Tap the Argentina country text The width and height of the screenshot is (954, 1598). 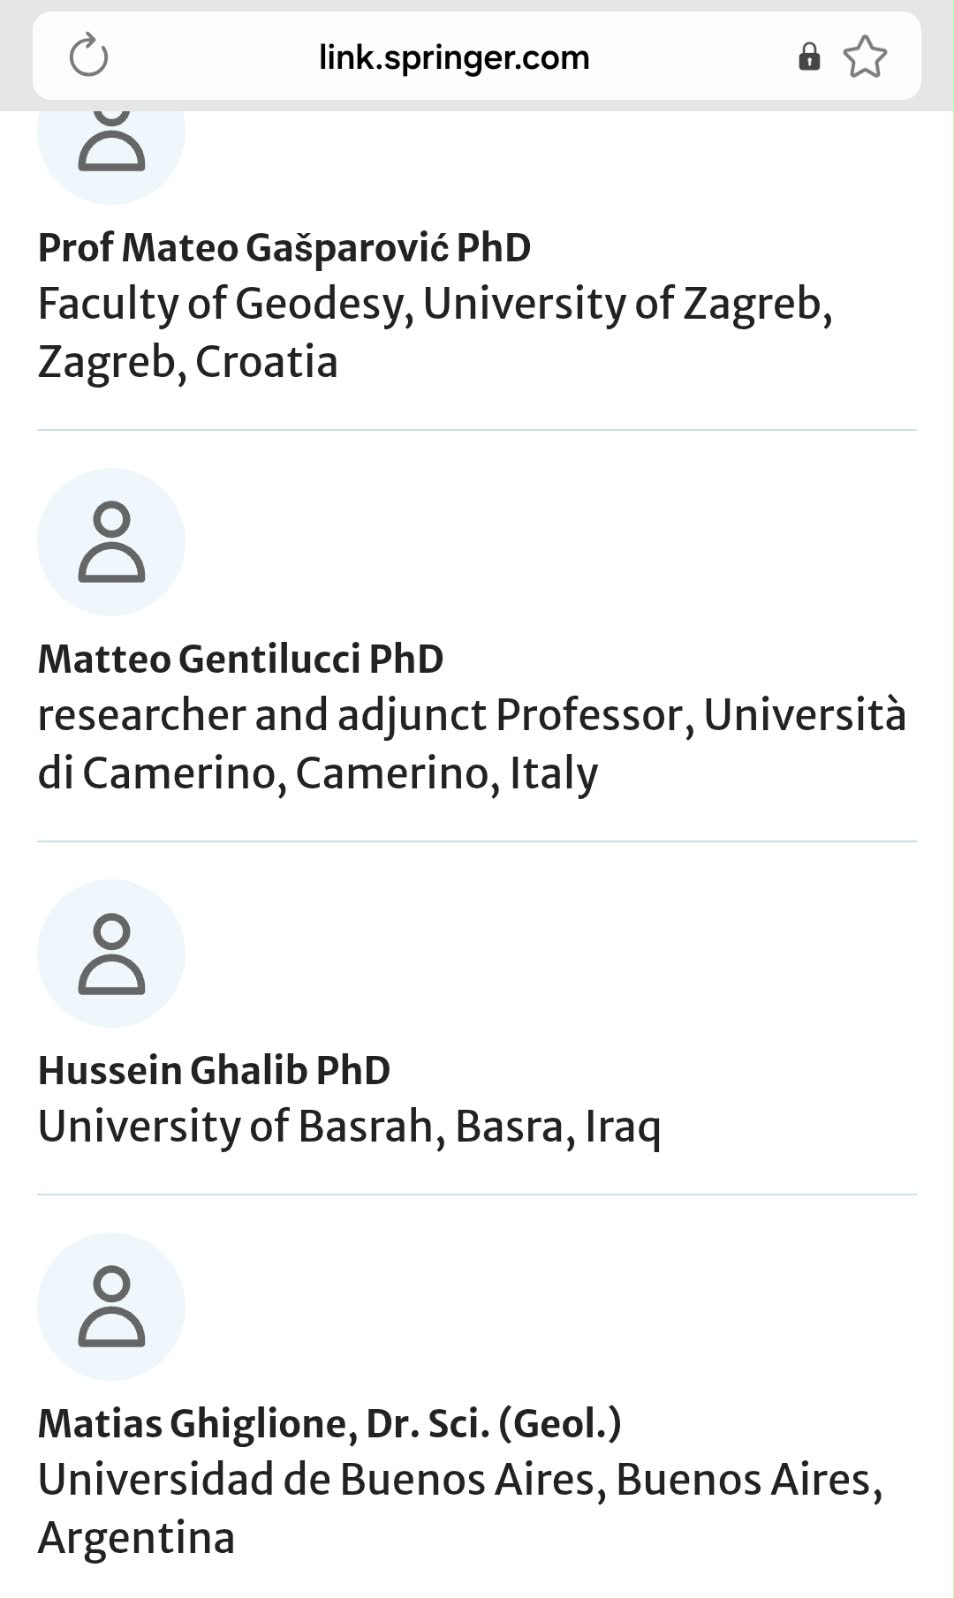pyautogui.click(x=136, y=1539)
